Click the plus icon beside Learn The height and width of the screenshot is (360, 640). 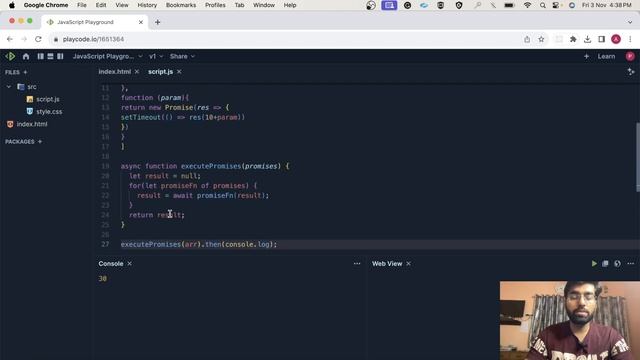586,56
